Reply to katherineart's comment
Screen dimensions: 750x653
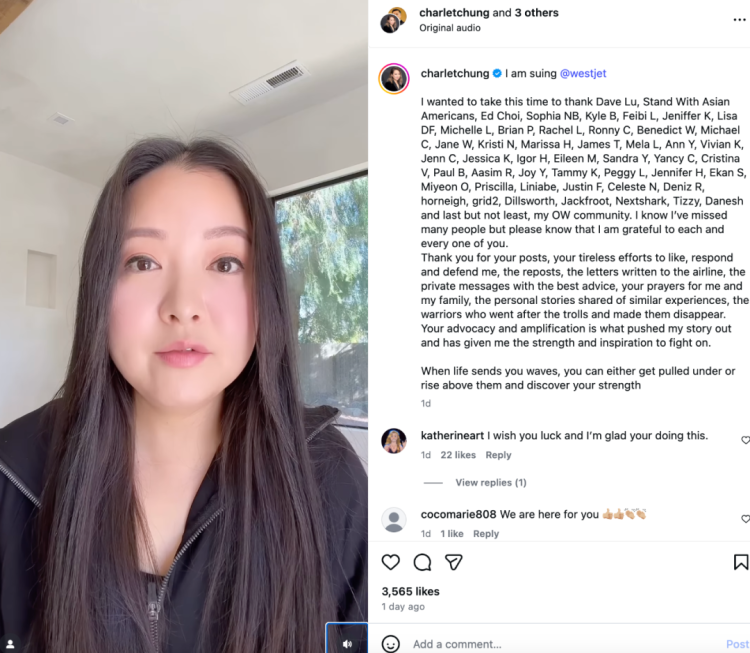pos(498,455)
